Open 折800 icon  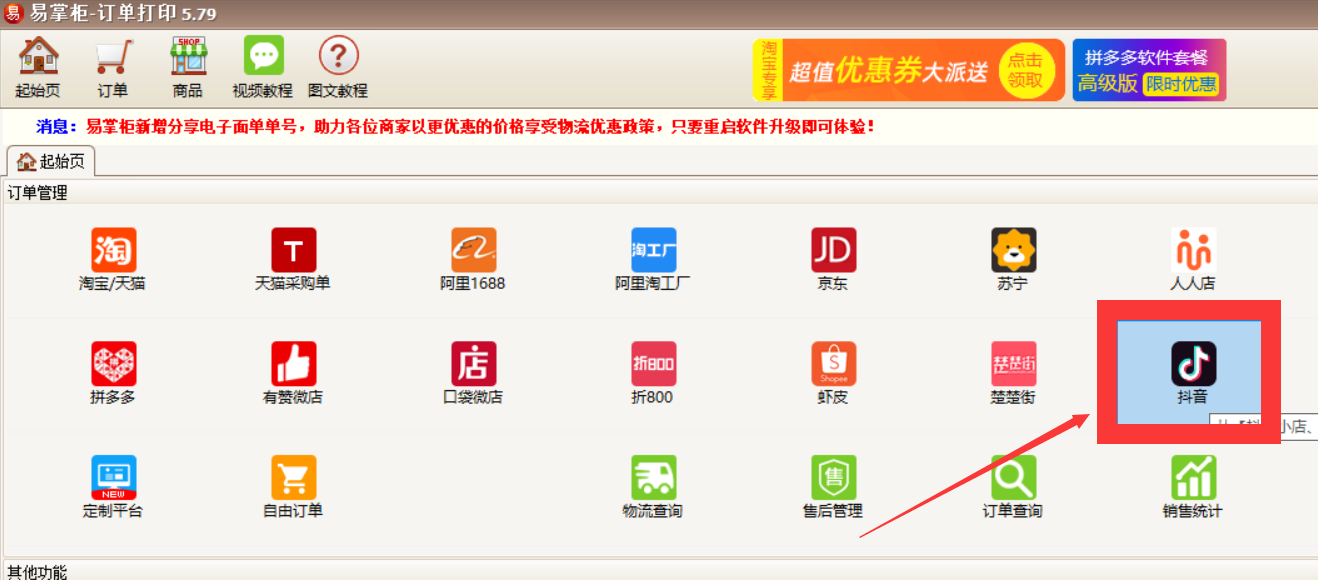[x=653, y=373]
